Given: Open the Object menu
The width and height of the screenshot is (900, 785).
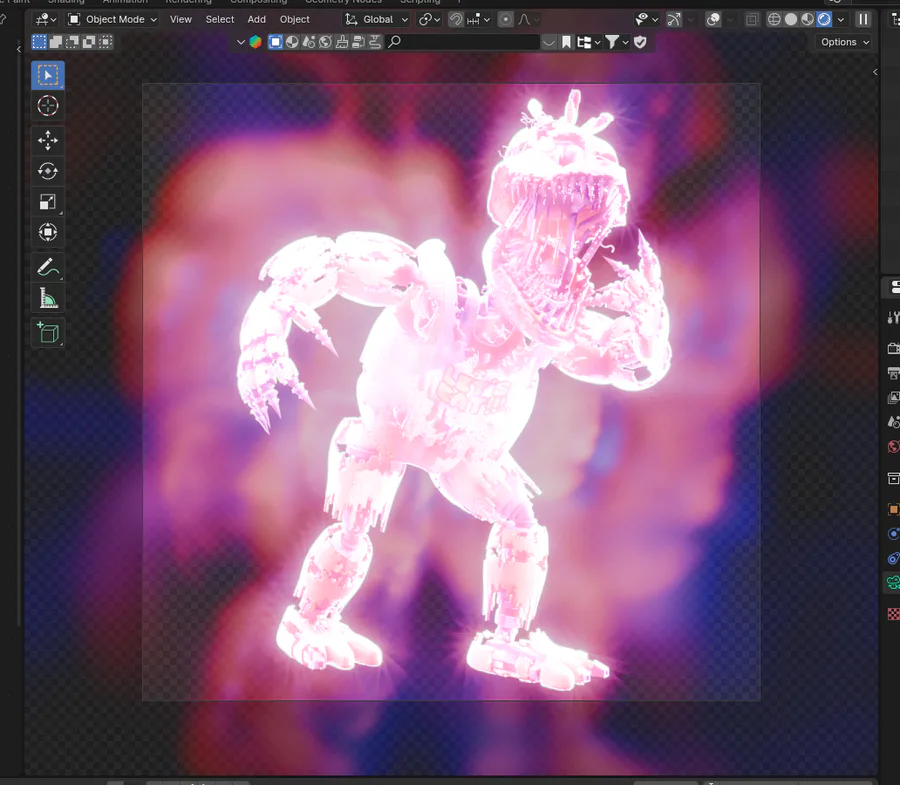Looking at the screenshot, I should [294, 20].
